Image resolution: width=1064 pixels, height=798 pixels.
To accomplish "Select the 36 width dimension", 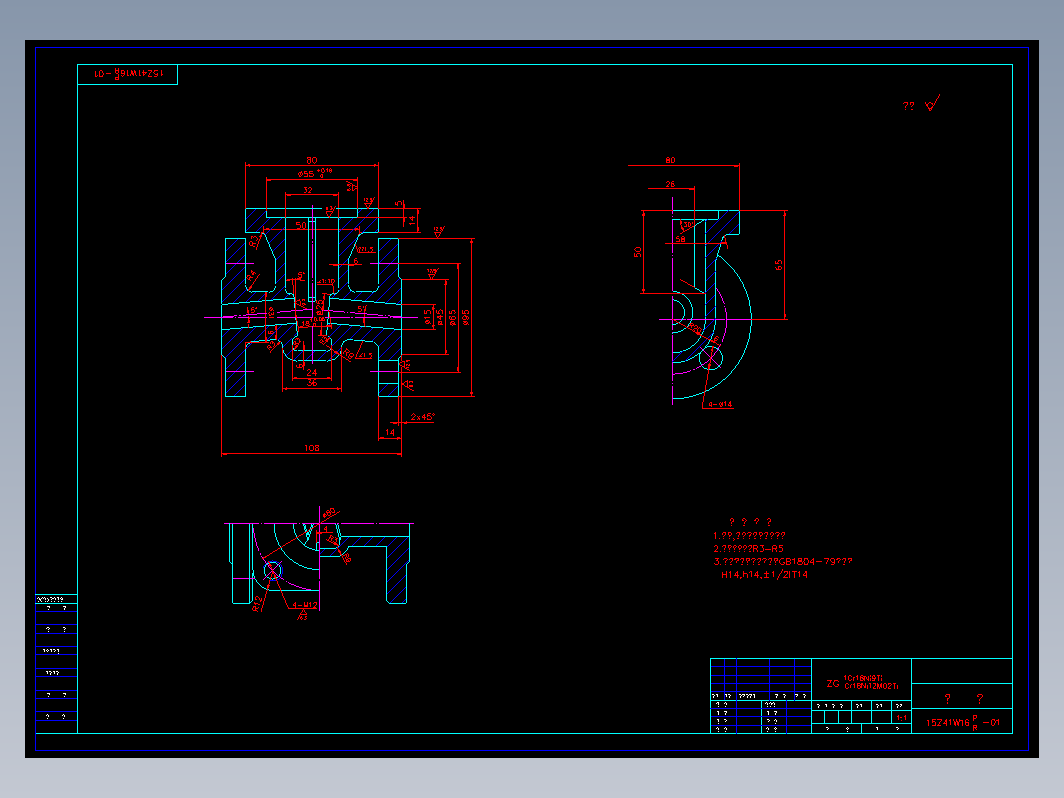I will [311, 383].
